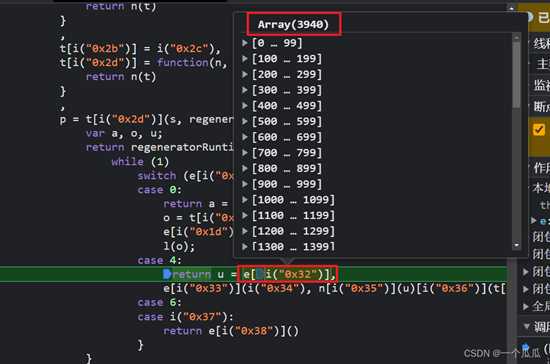Expand the [0 … 99] array range
This screenshot has width=550, height=364.
coord(277,43)
